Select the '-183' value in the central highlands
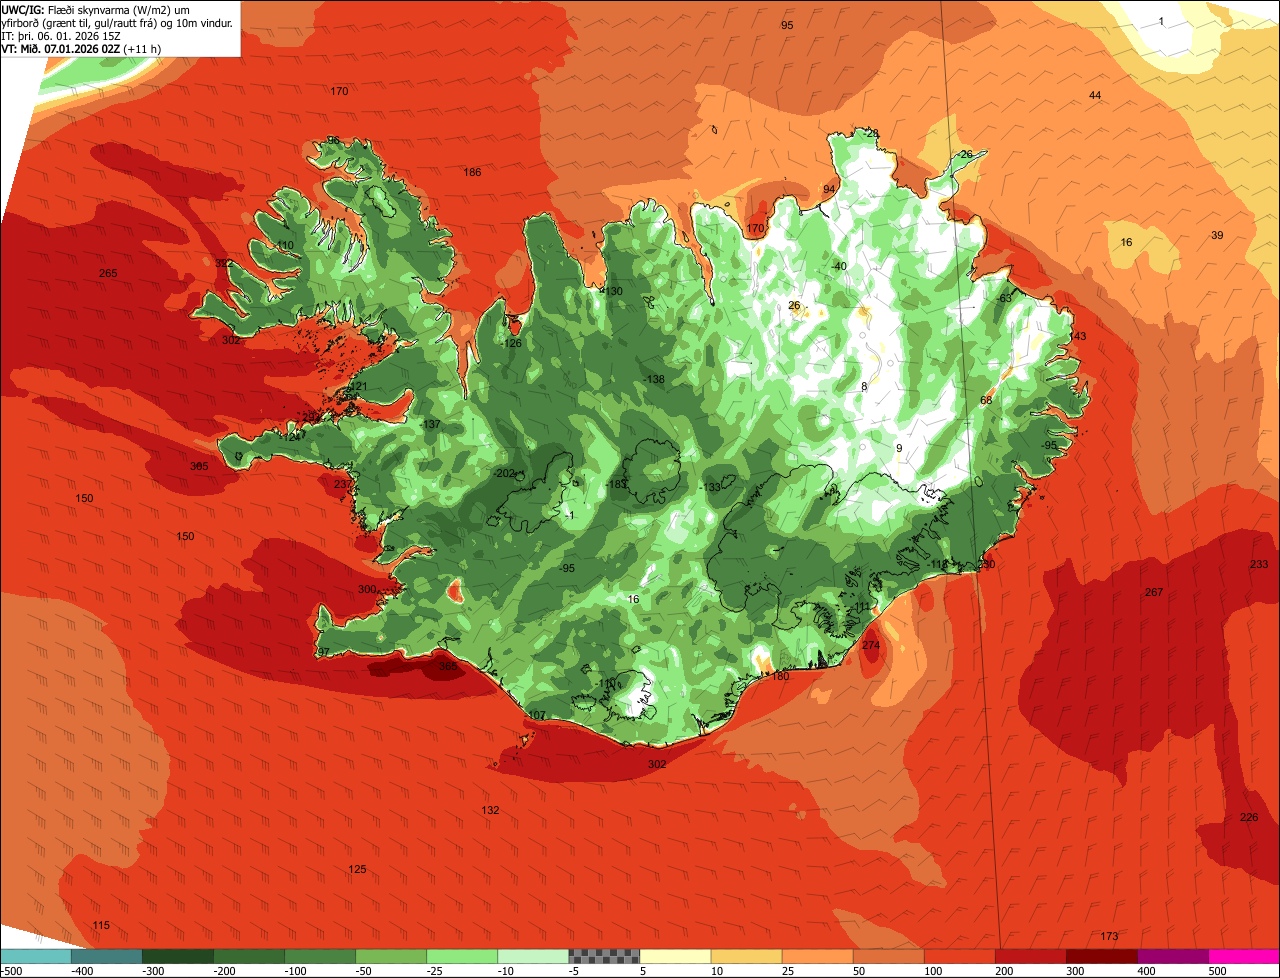1280x978 pixels. click(x=616, y=484)
